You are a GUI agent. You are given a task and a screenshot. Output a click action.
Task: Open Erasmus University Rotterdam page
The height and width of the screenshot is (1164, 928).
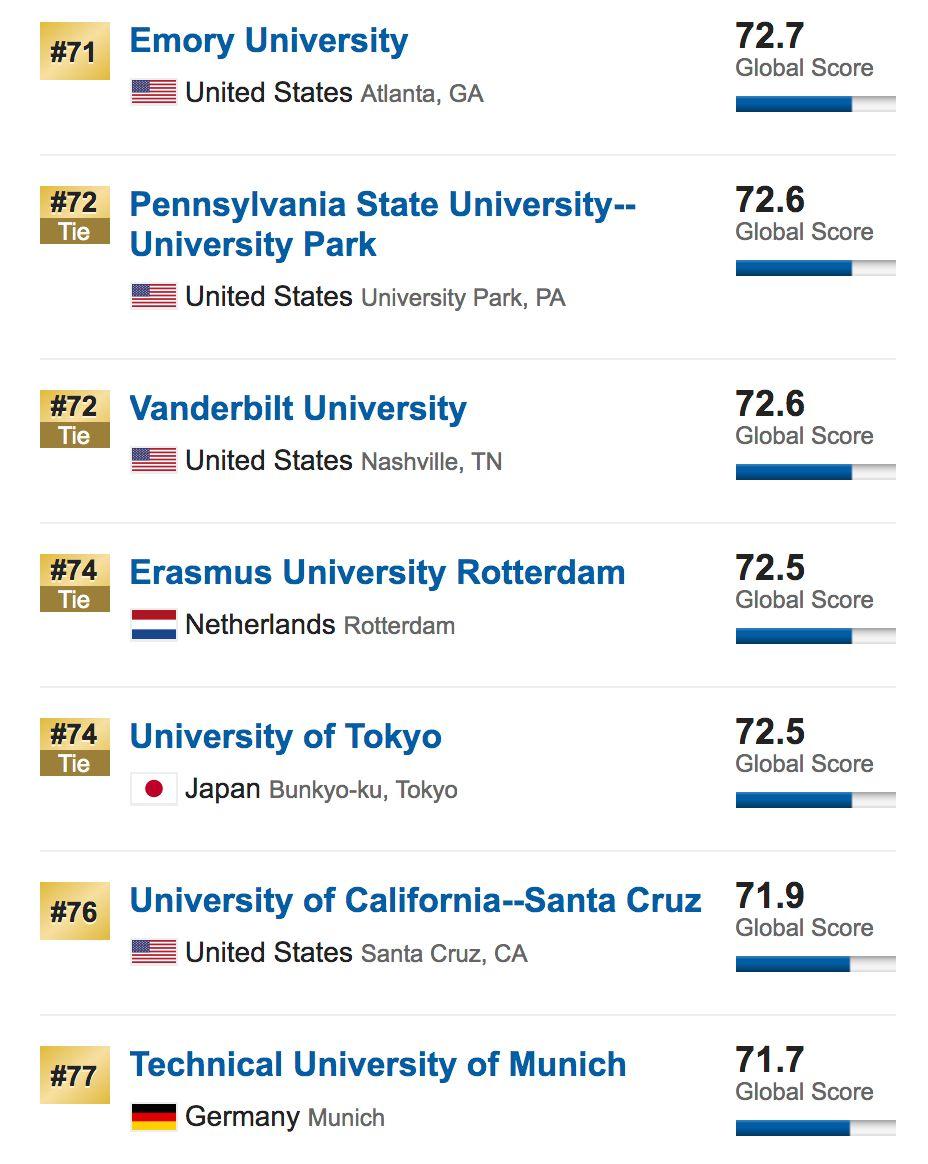pos(377,573)
